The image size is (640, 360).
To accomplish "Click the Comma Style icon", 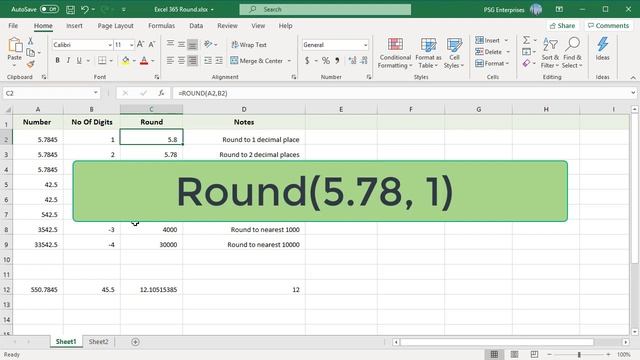I will (x=337, y=60).
